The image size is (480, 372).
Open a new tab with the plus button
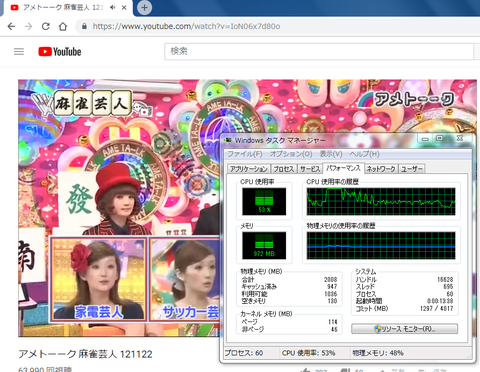[144, 7]
